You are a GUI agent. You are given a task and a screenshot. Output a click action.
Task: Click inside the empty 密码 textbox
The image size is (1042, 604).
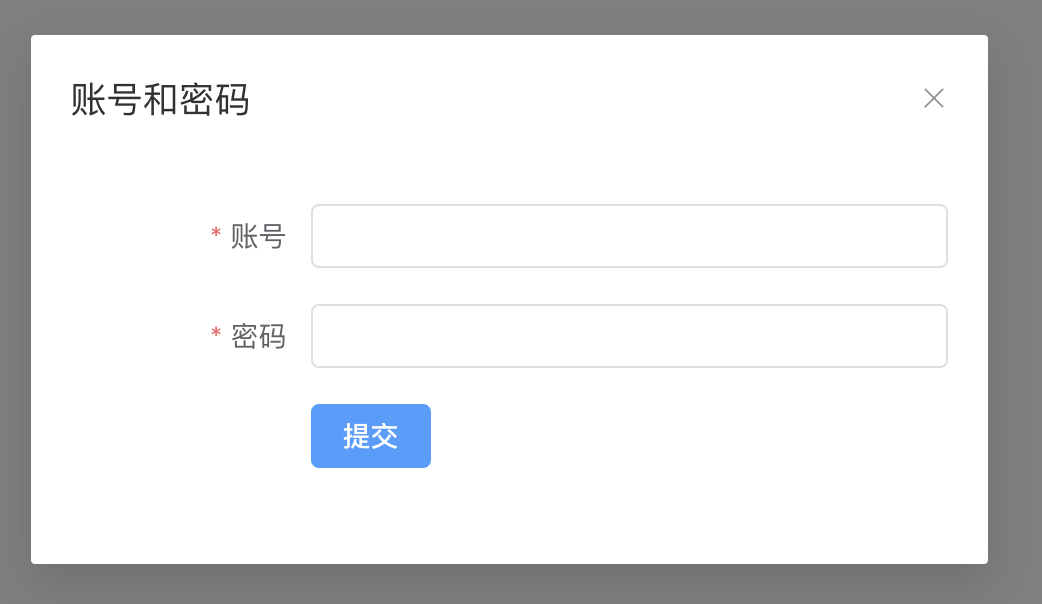[628, 336]
